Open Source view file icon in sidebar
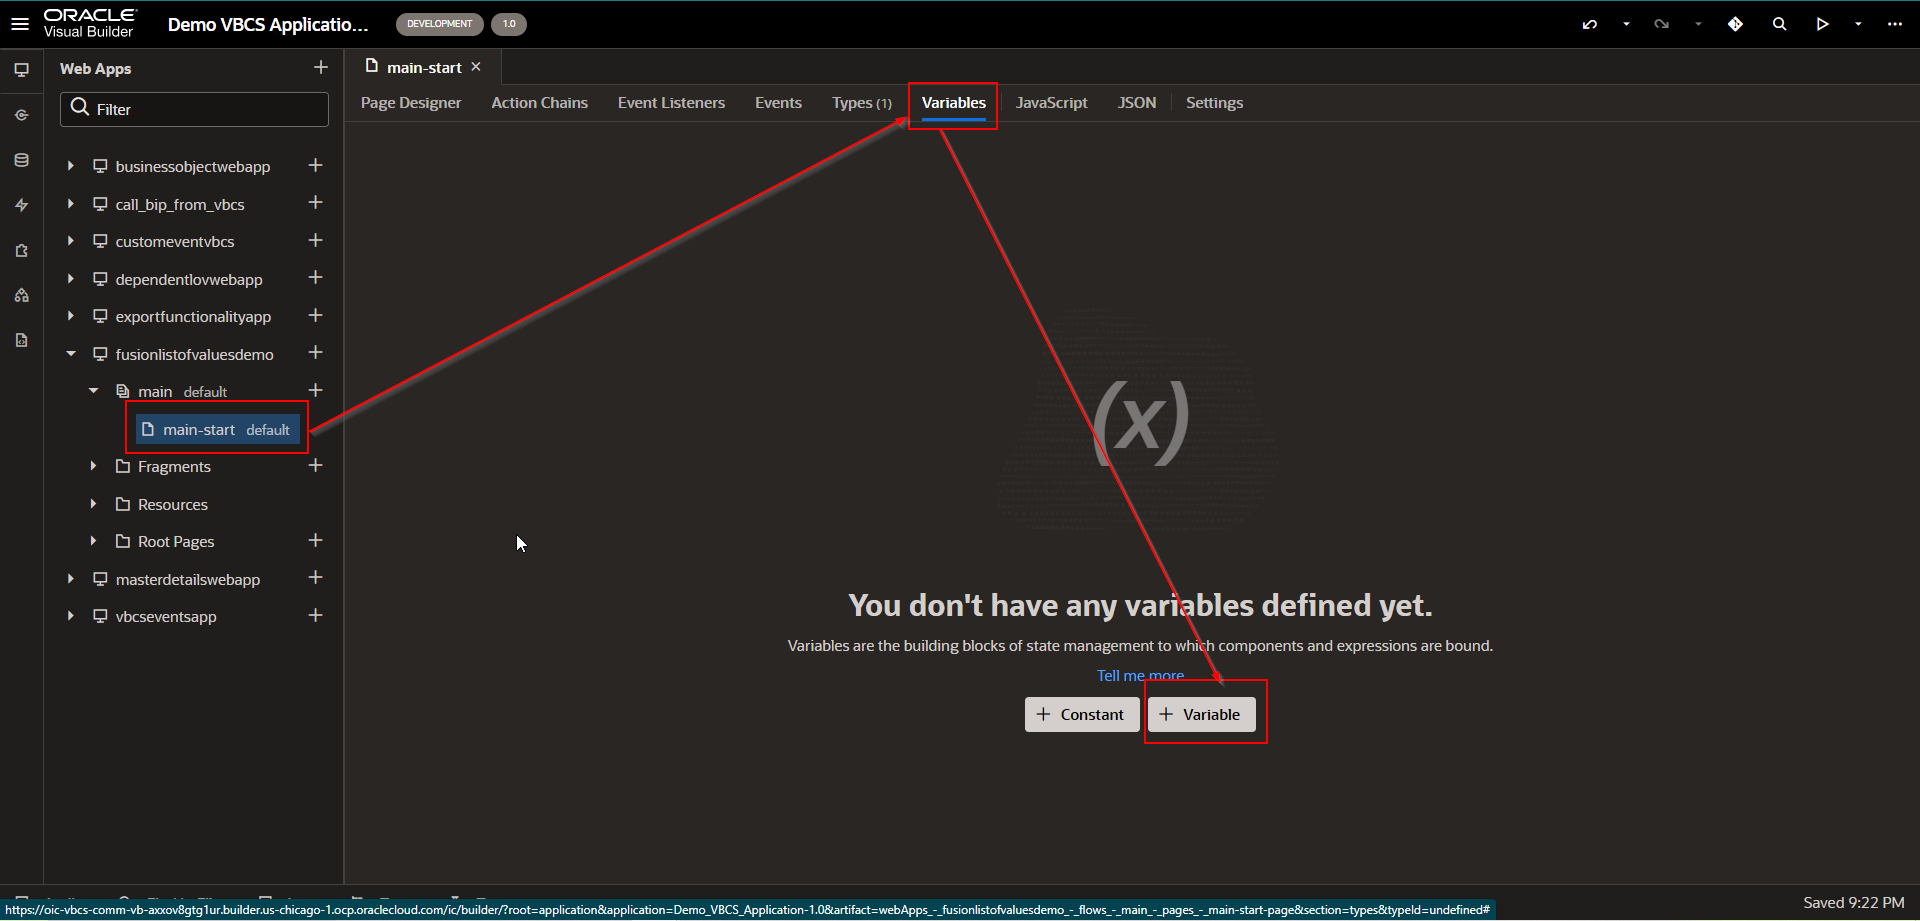 [x=21, y=340]
